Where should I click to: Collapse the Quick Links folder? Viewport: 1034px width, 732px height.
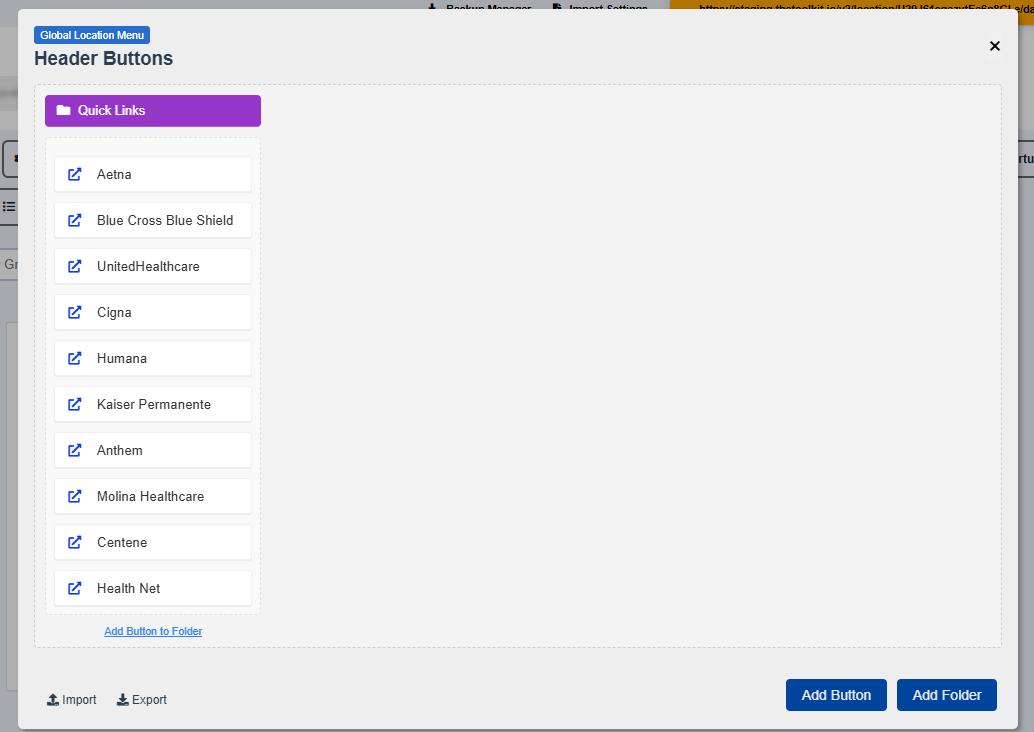pyautogui.click(x=153, y=111)
